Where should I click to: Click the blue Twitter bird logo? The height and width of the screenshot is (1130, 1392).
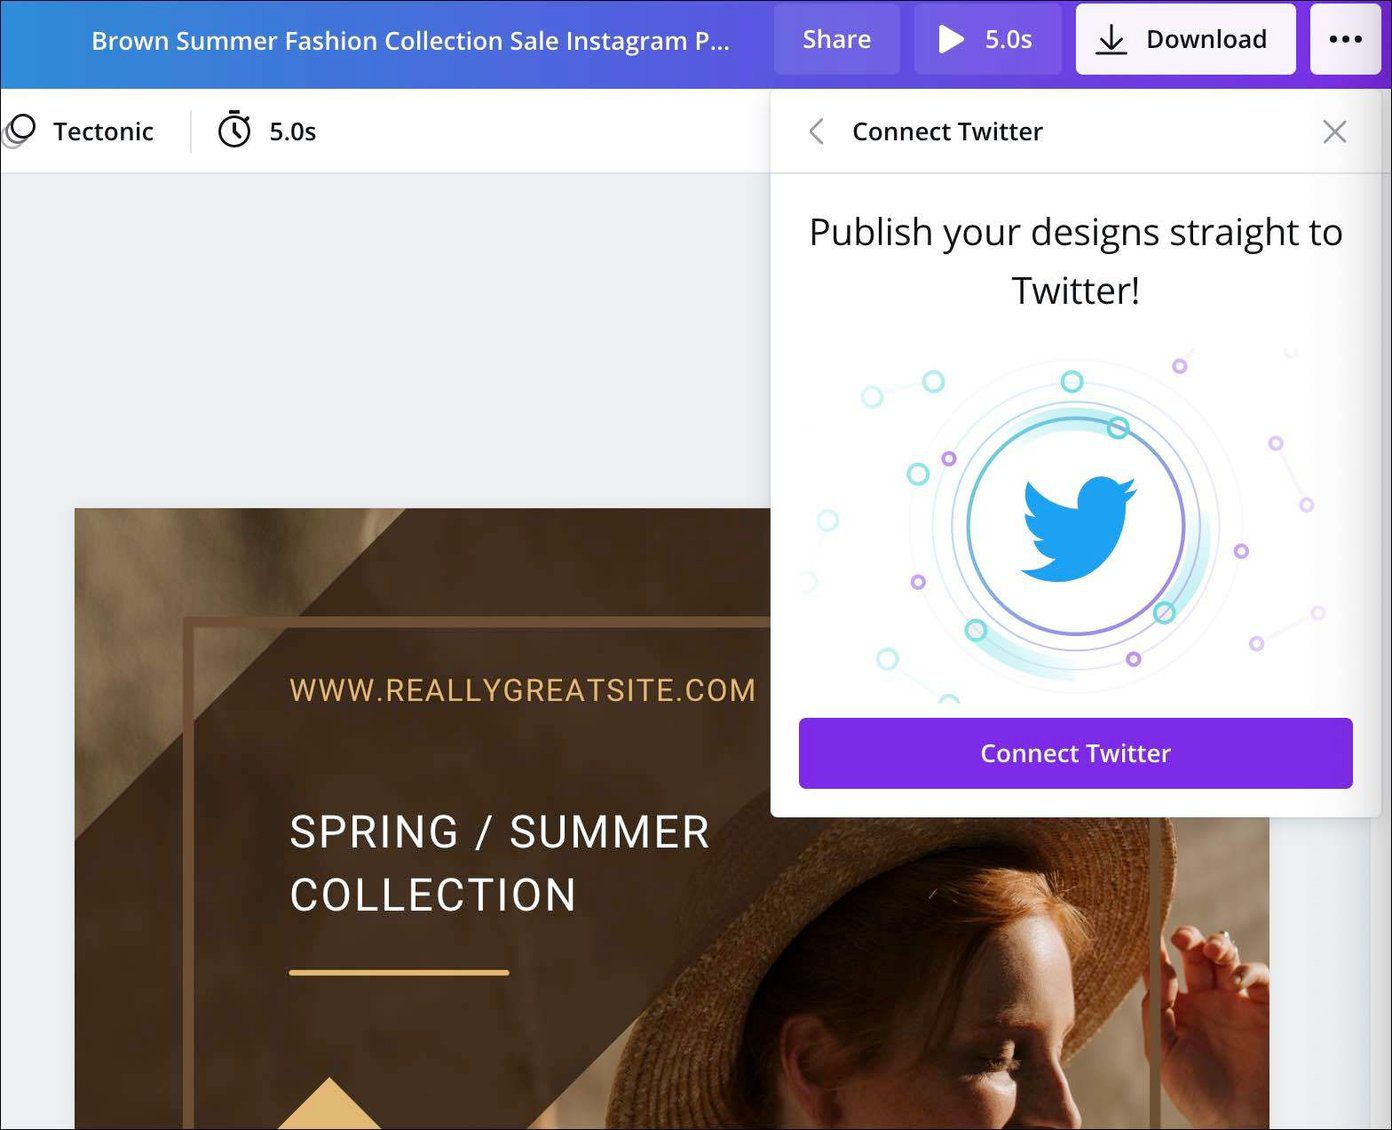coord(1077,527)
